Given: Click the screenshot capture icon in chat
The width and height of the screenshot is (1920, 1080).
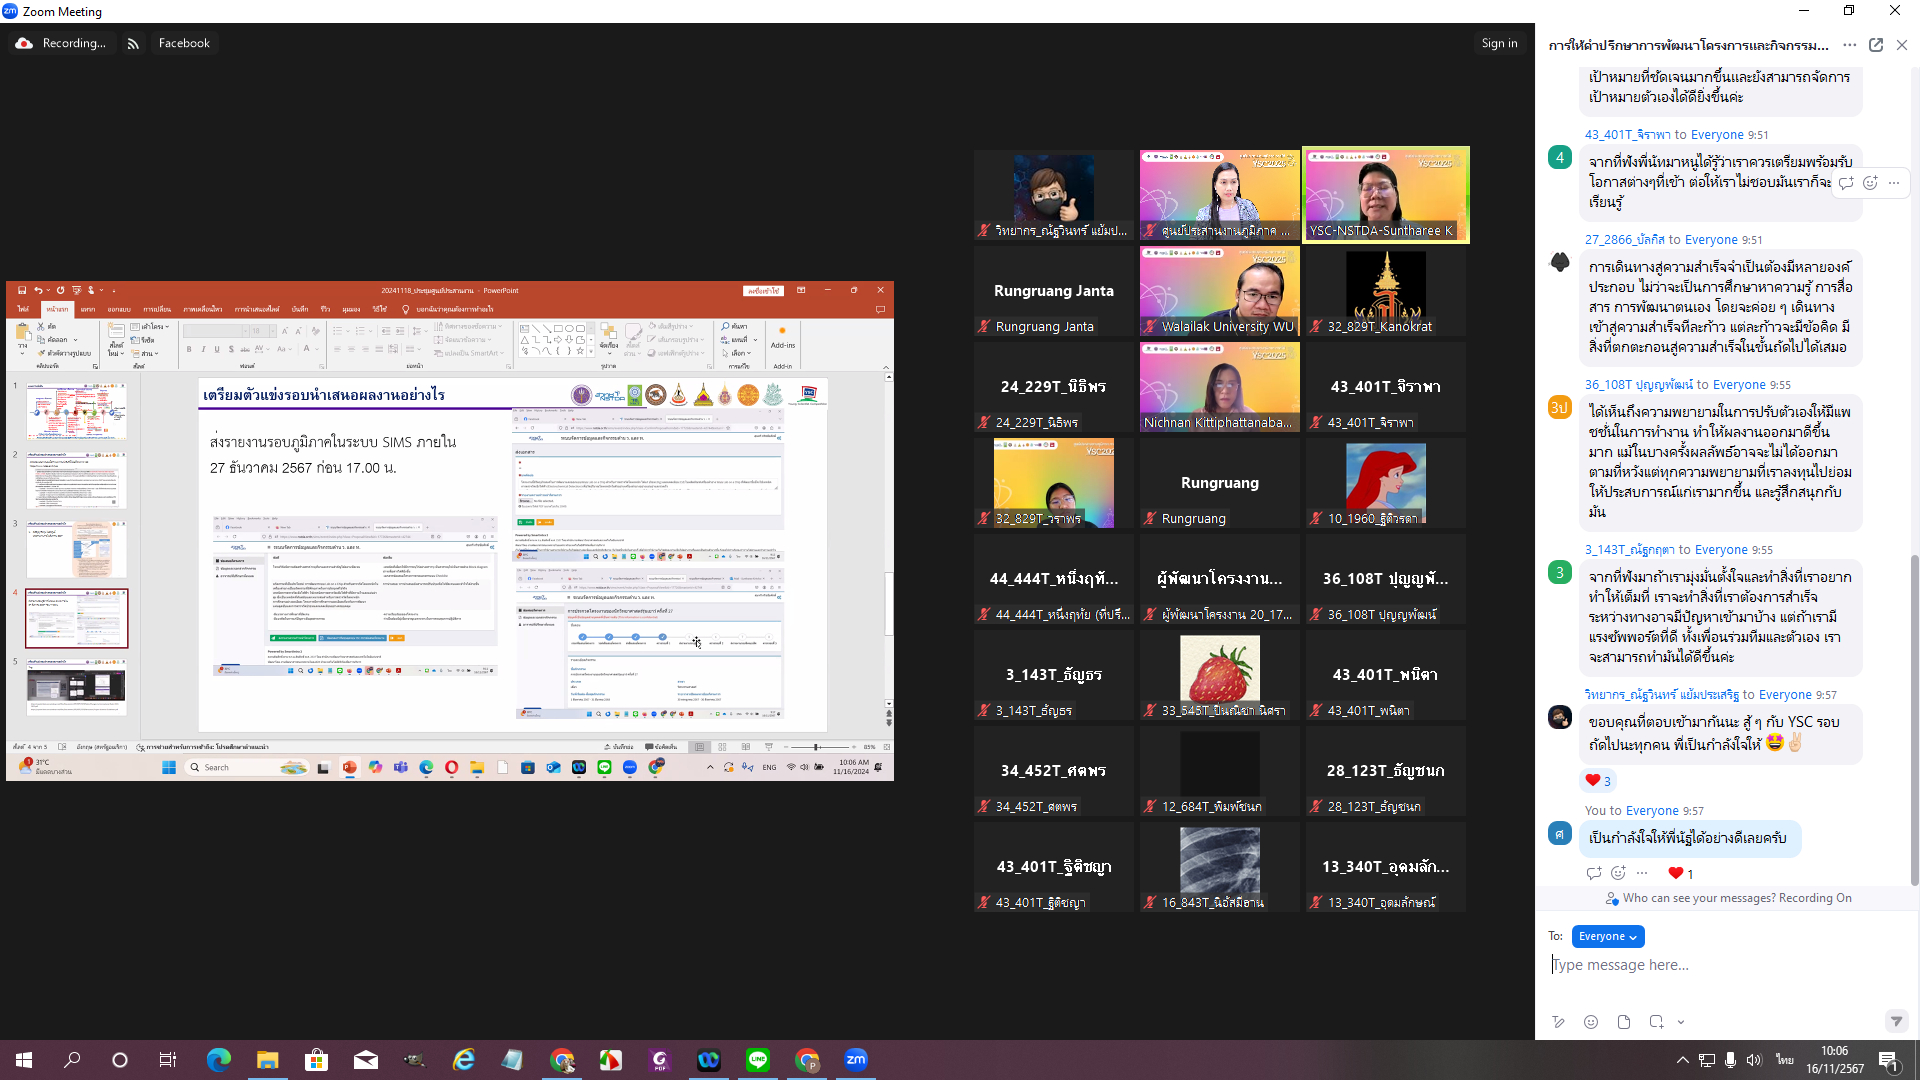Looking at the screenshot, I should (1656, 1021).
